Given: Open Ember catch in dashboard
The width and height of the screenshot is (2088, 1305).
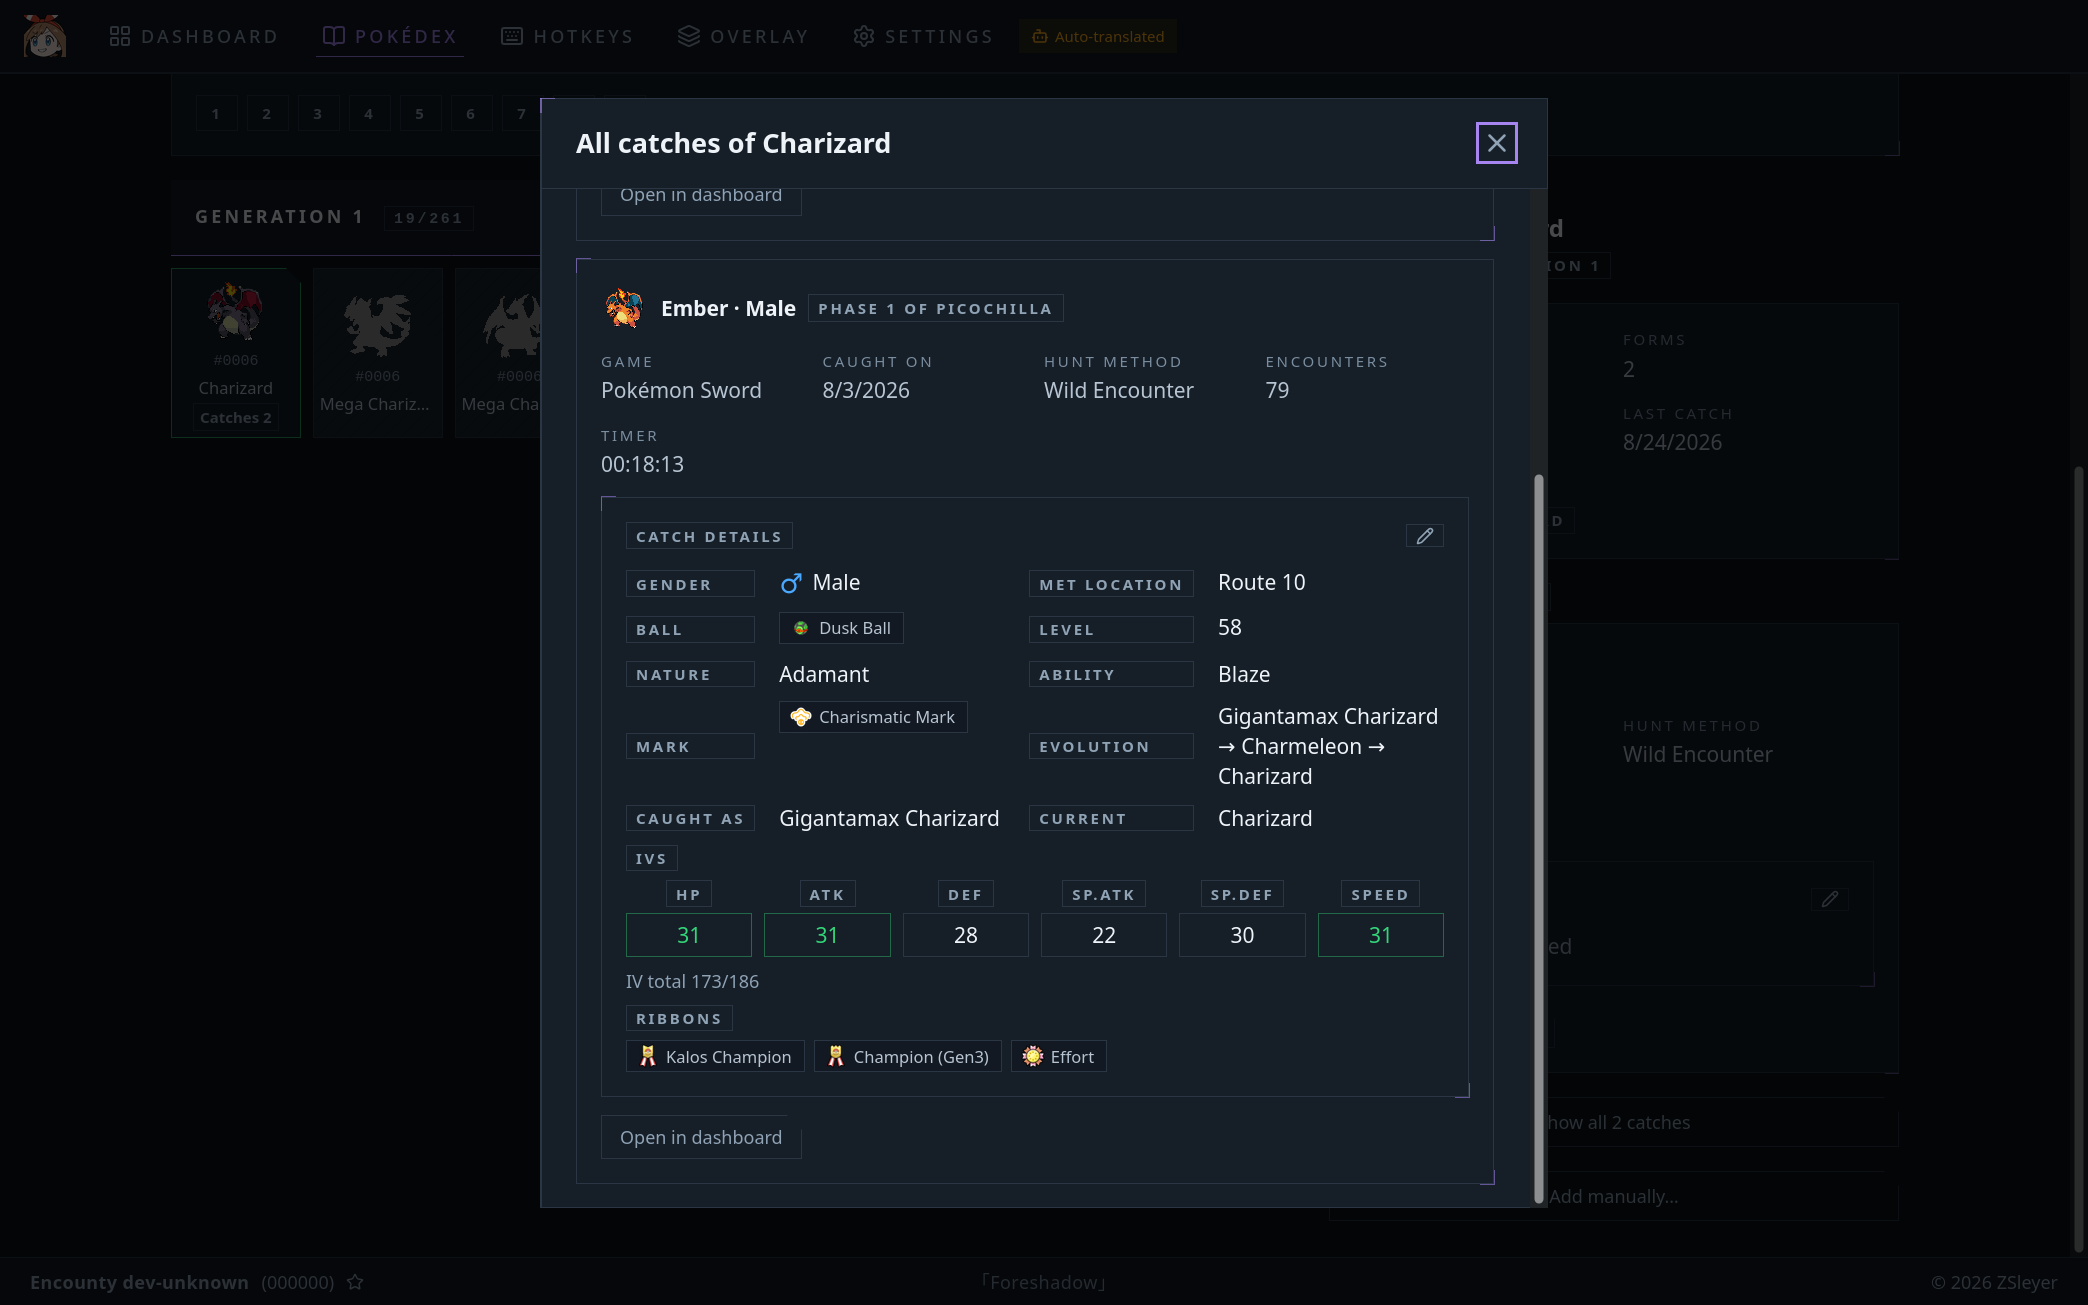Looking at the screenshot, I should tap(701, 1137).
